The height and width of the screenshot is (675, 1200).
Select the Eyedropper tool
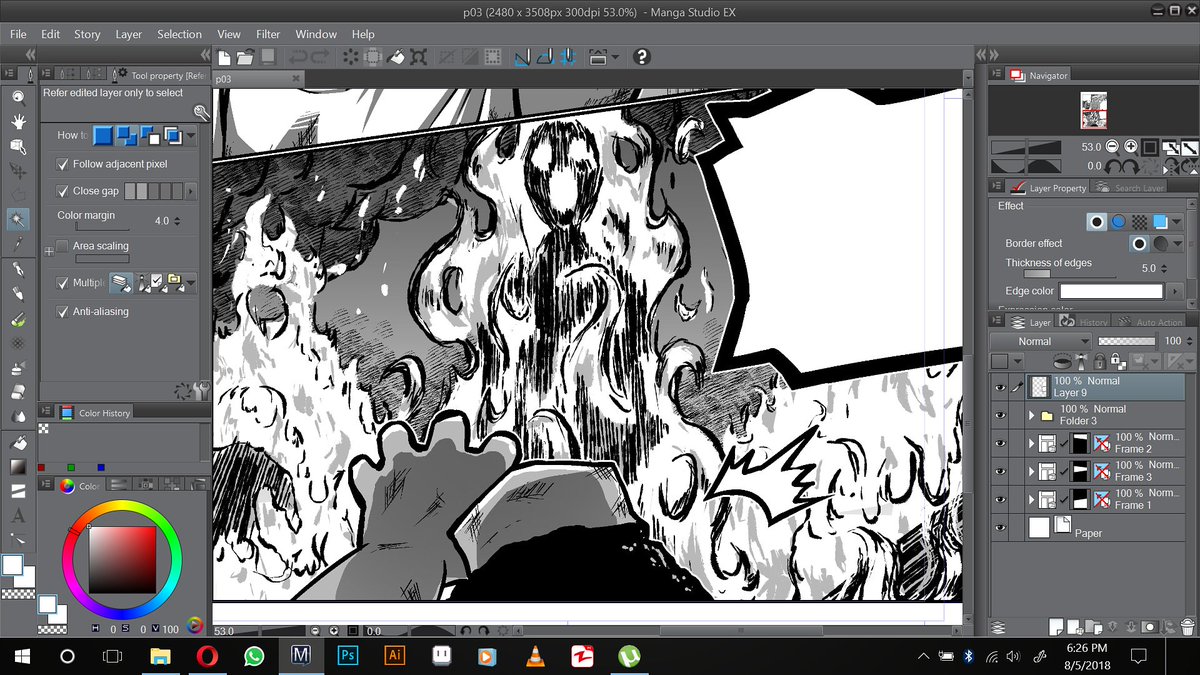click(x=18, y=243)
